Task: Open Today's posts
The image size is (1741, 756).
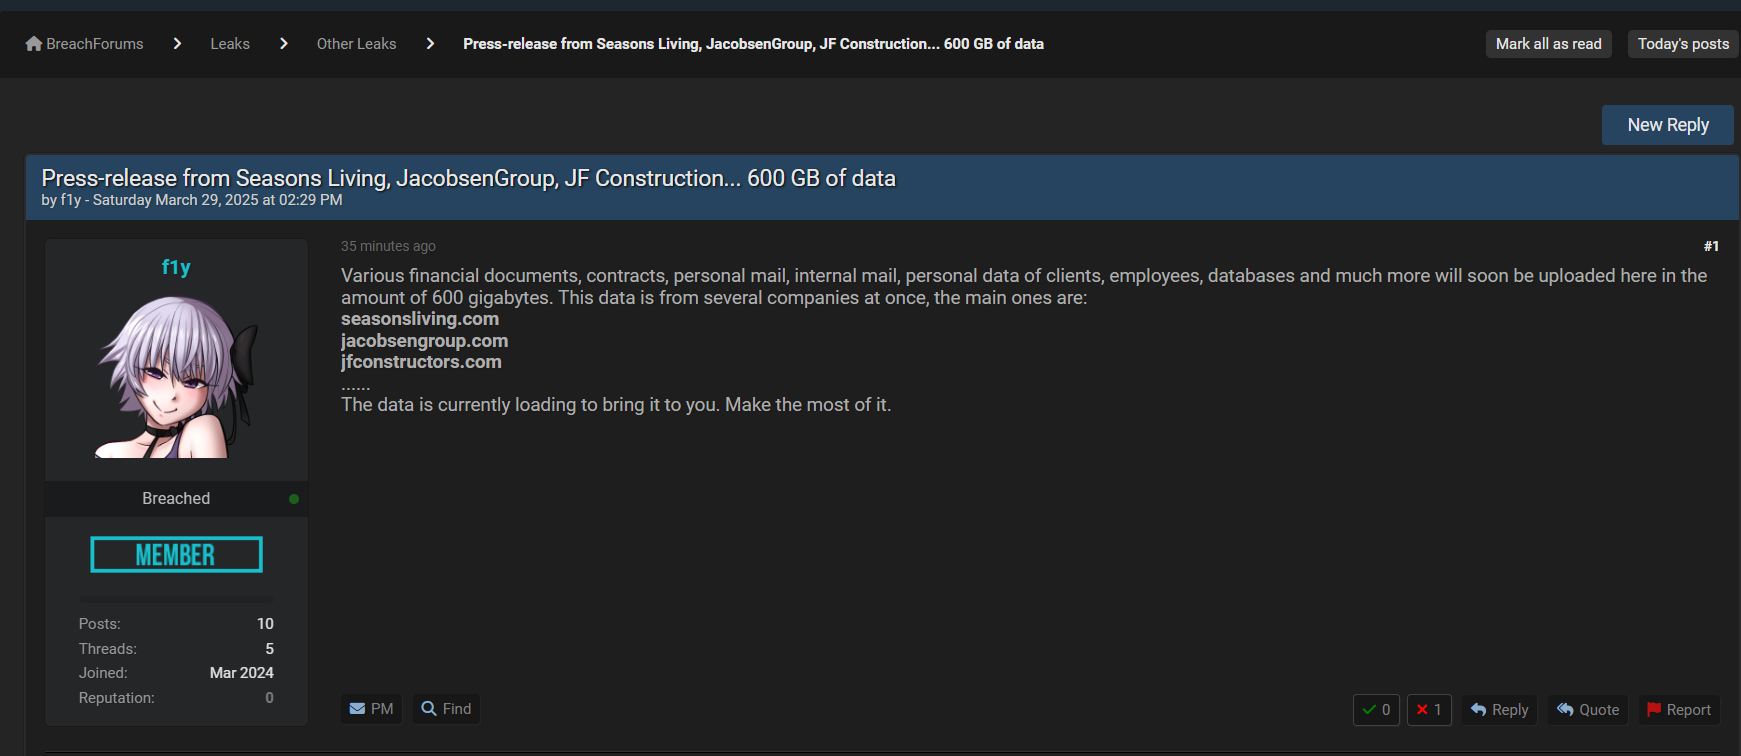Action: pos(1683,44)
